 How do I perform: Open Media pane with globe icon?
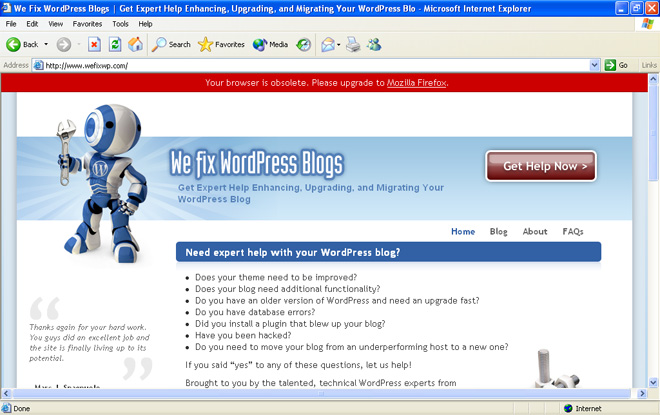click(270, 44)
